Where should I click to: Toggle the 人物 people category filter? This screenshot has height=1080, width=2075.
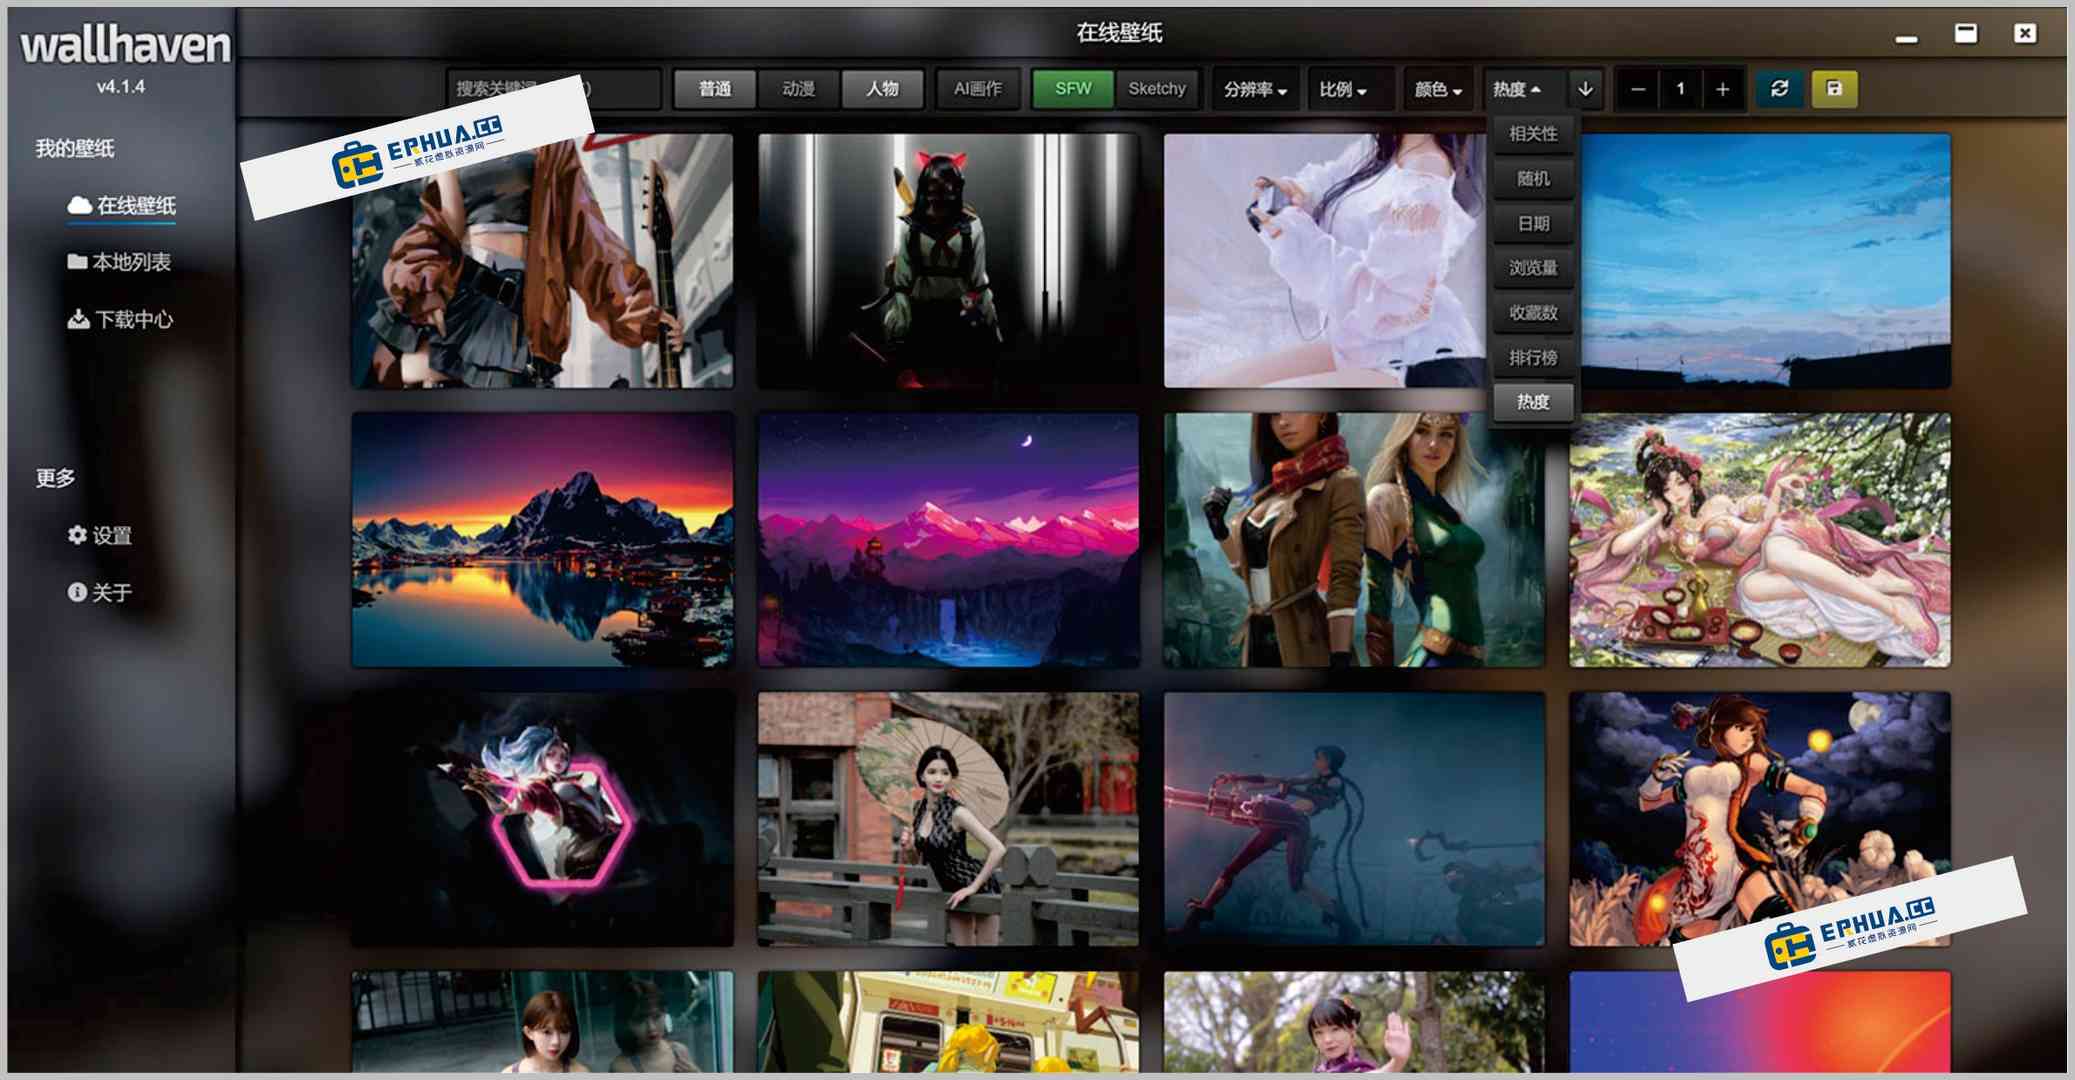(882, 89)
